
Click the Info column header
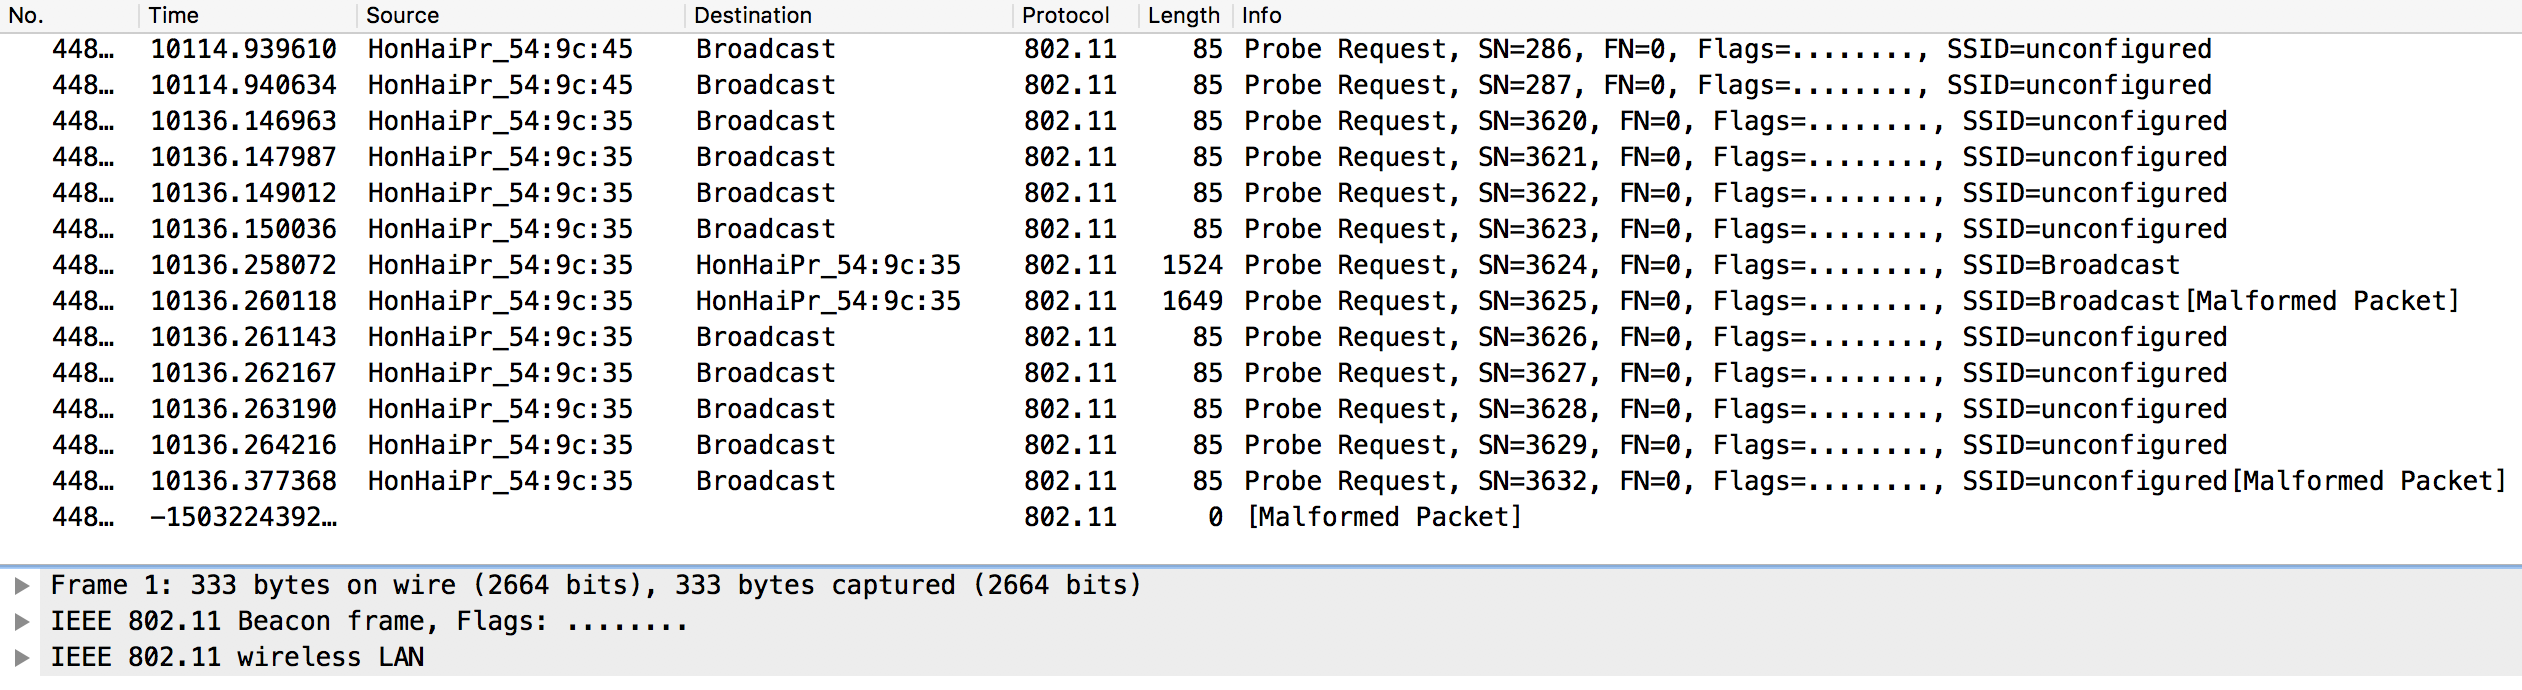pyautogui.click(x=1877, y=15)
